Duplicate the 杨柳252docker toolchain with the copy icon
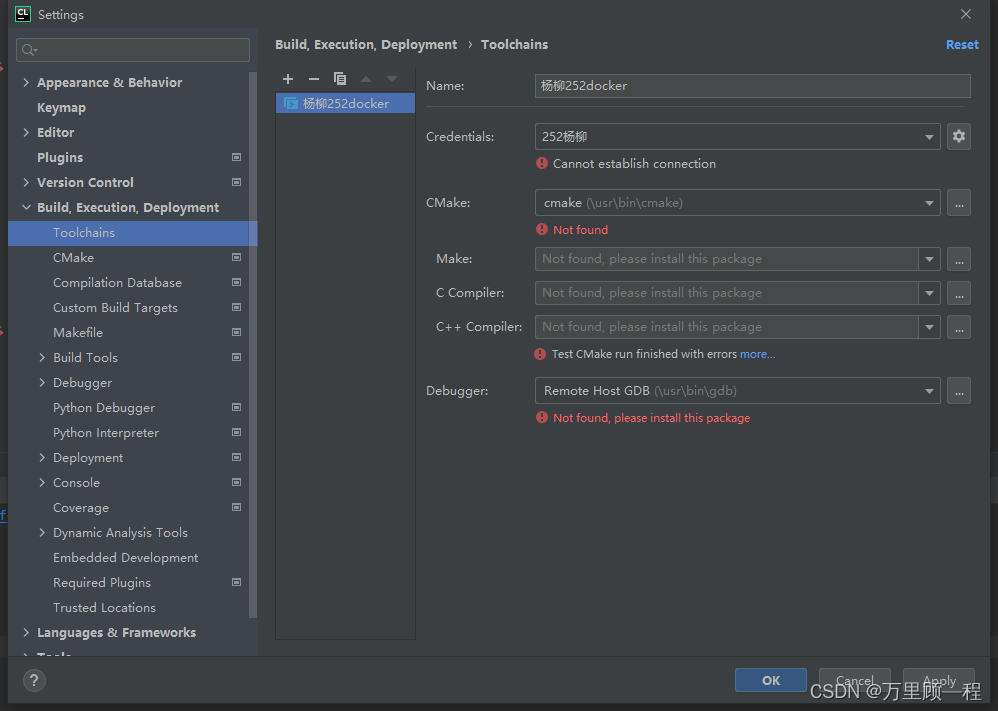This screenshot has width=998, height=711. (339, 79)
